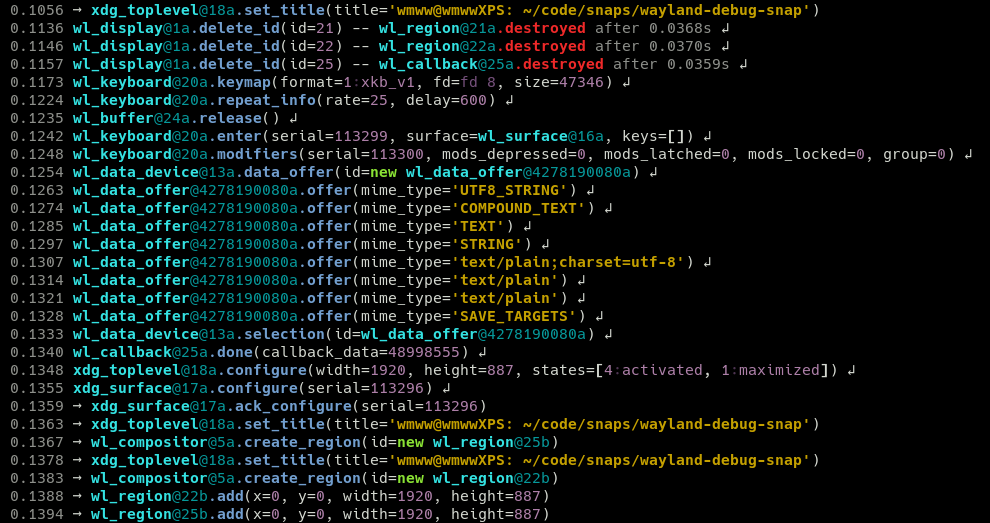990x523 pixels.
Task: Click the 'STRING' mime type on the 0.1297 line
Action: tap(487, 244)
